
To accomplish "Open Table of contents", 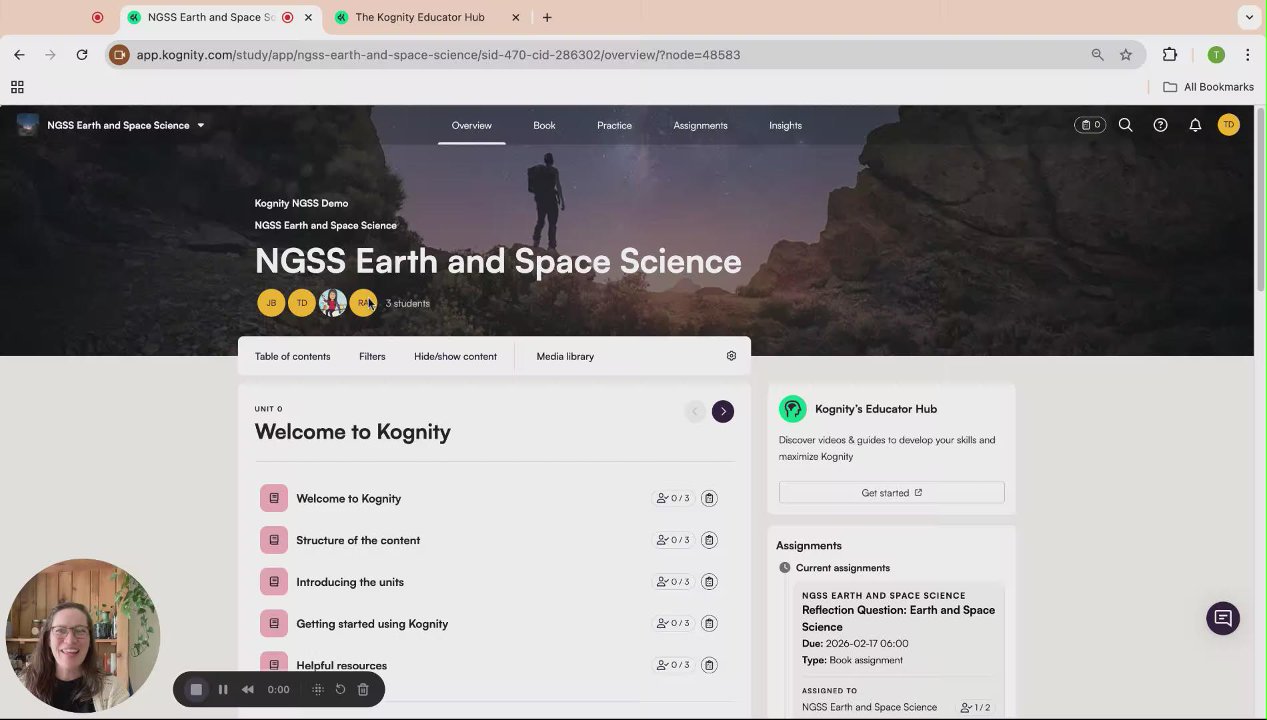I will [292, 356].
